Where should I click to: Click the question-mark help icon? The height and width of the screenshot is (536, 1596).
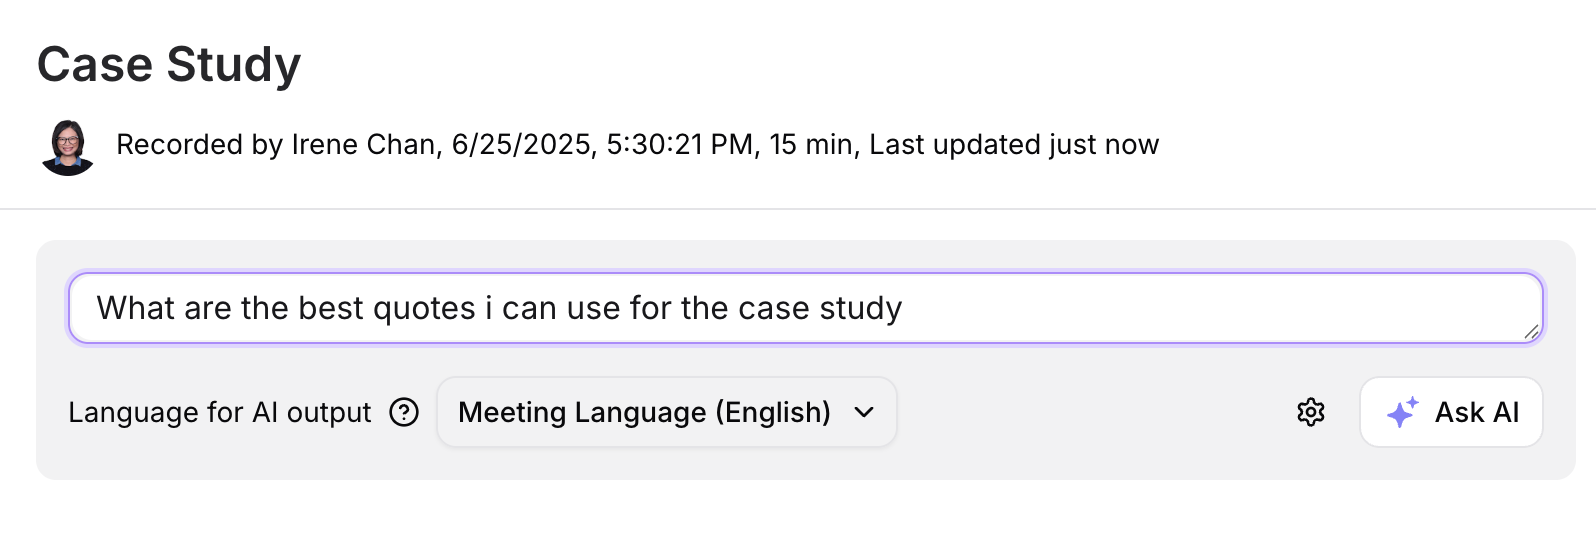(404, 412)
